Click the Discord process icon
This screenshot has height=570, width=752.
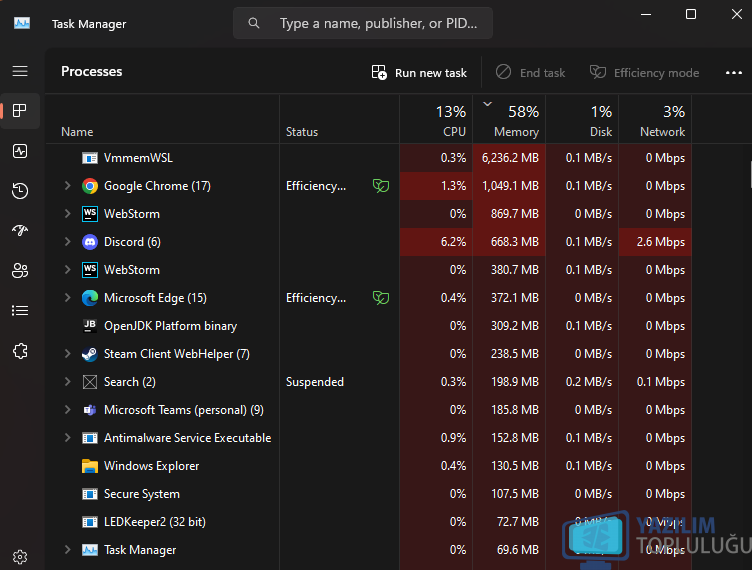point(90,242)
